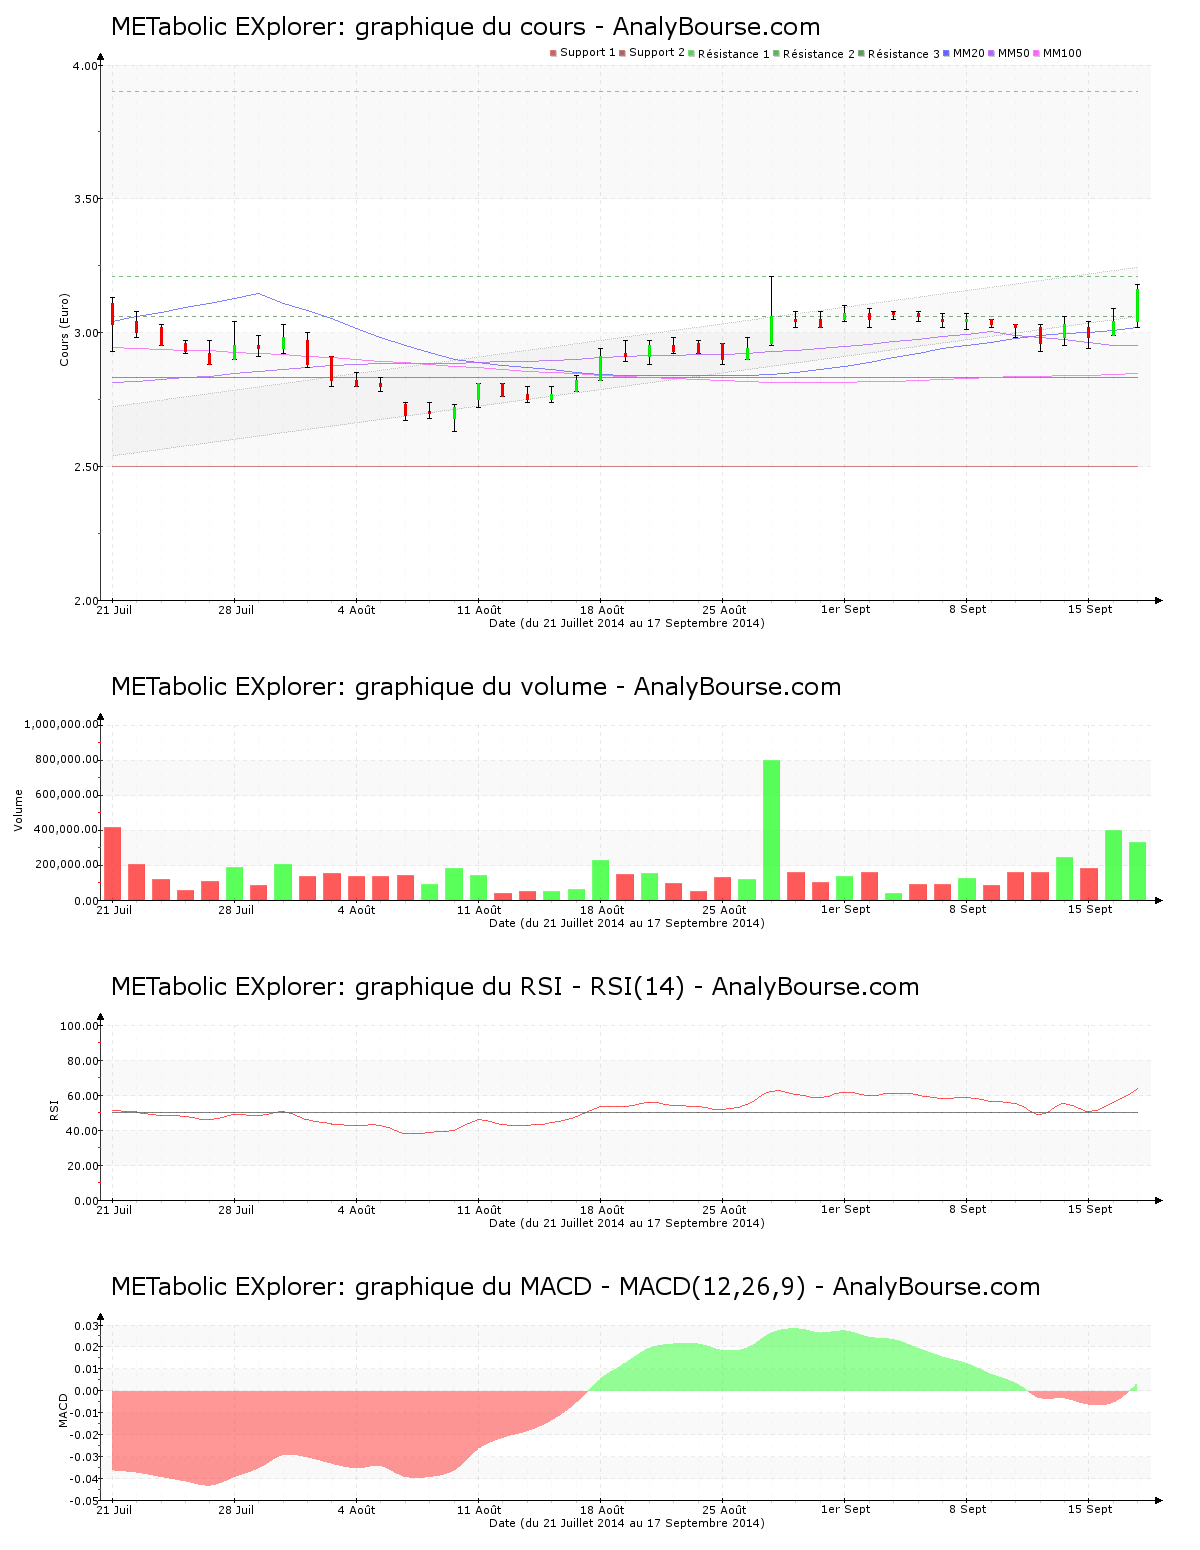
Task: Click the first red volume bar at 21 Juil
Action: (x=112, y=863)
